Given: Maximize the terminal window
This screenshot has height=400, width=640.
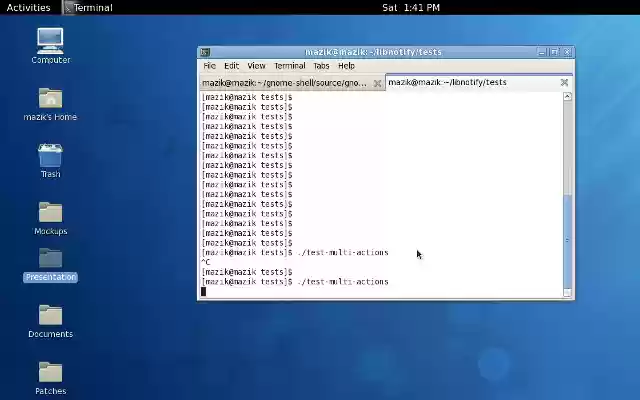Looking at the screenshot, I should click(554, 52).
